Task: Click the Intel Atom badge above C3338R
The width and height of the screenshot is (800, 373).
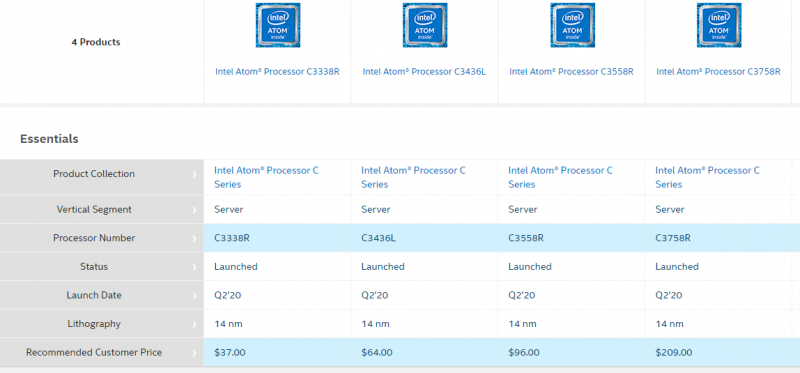Action: click(x=278, y=25)
